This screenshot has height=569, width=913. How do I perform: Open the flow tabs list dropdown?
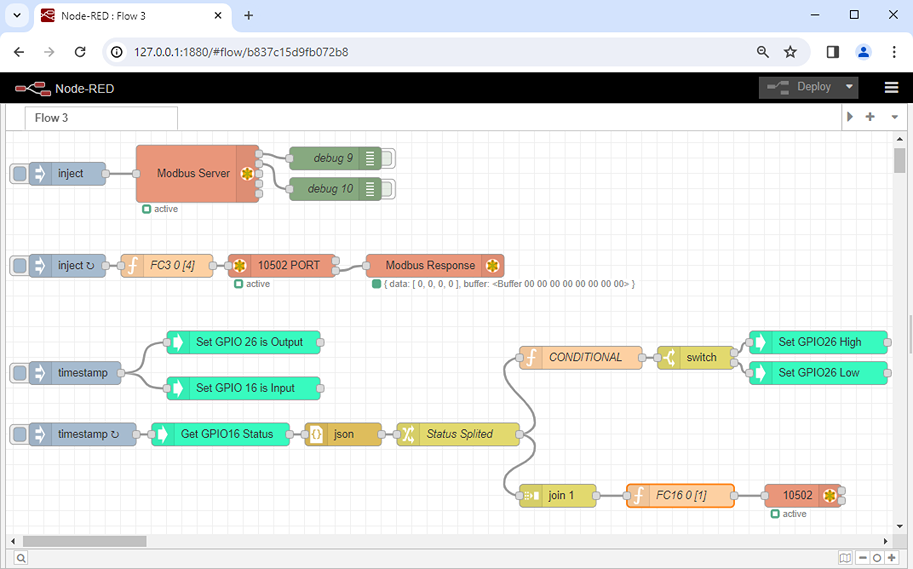pos(894,117)
